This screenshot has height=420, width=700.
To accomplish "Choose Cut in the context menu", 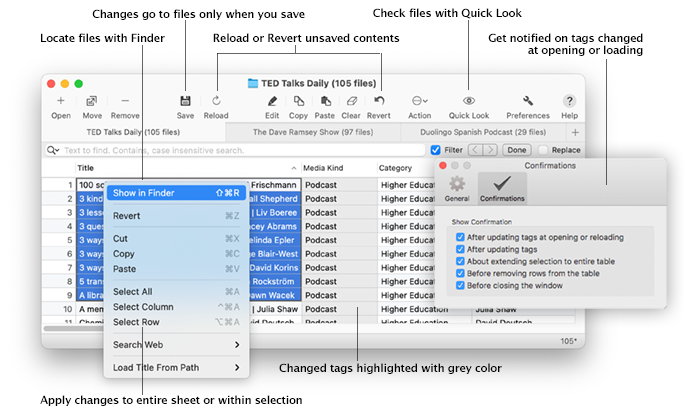I will pos(176,239).
